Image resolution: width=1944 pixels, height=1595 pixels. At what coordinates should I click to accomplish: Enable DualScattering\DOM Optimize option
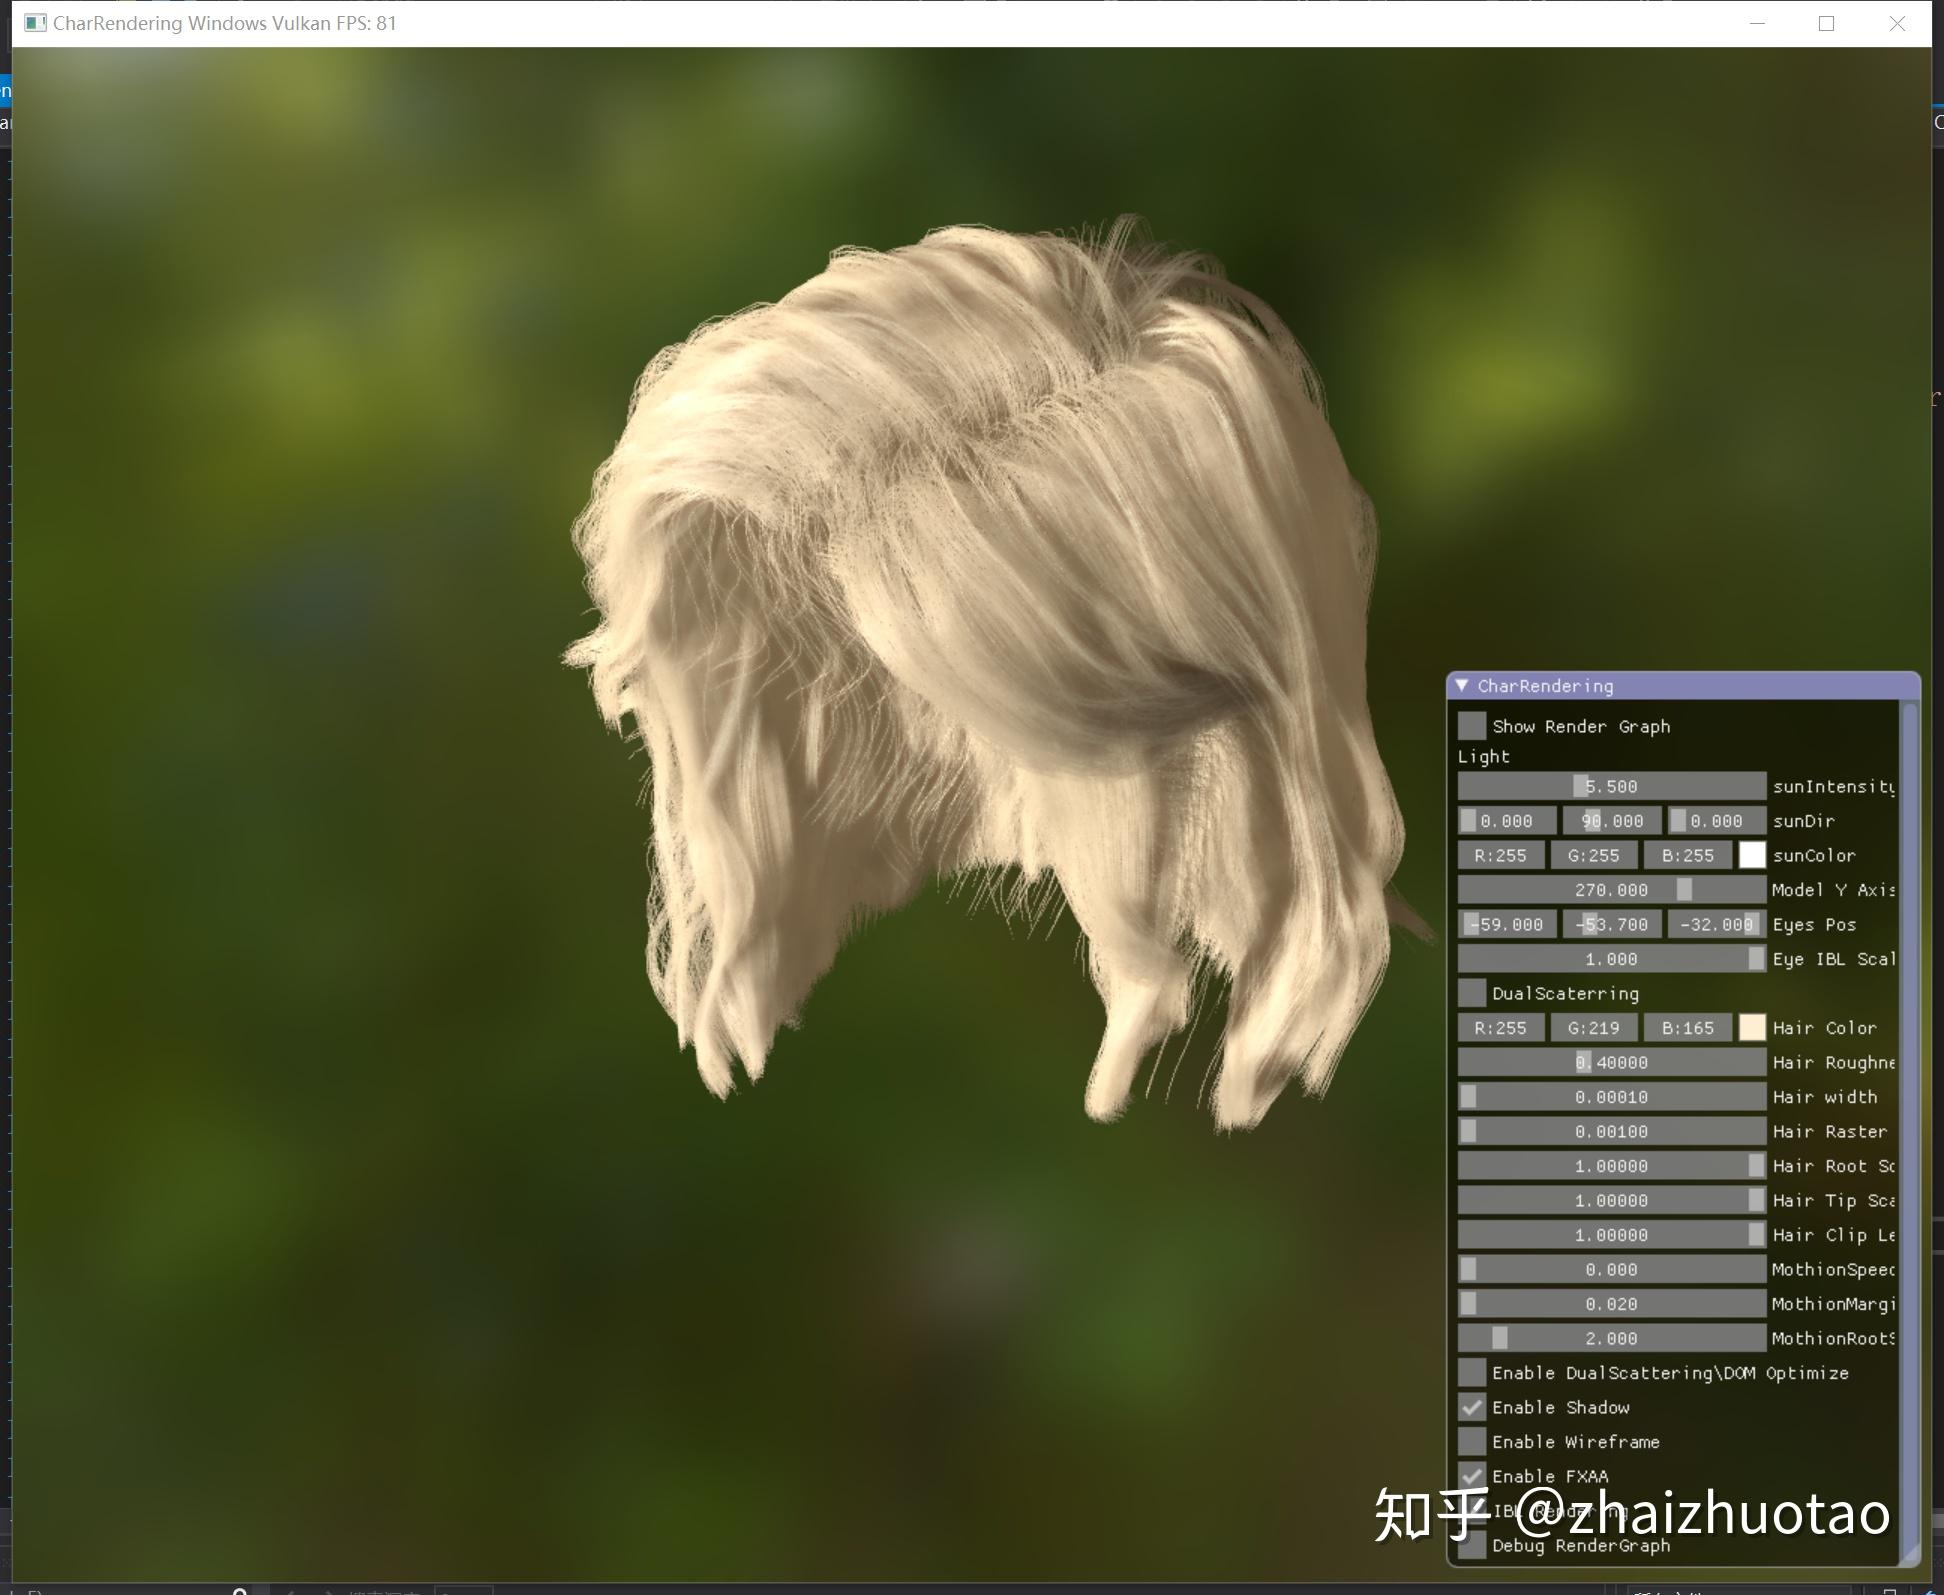point(1470,1373)
